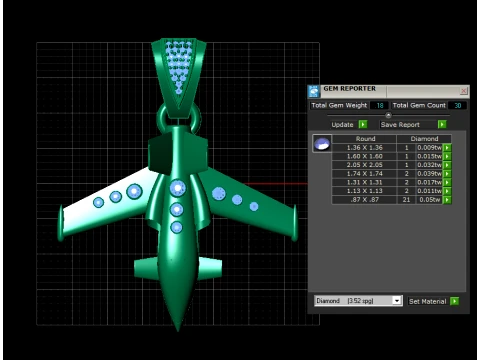Click green arrow on the 0.032tw row
The width and height of the screenshot is (480, 360).
coord(447,165)
